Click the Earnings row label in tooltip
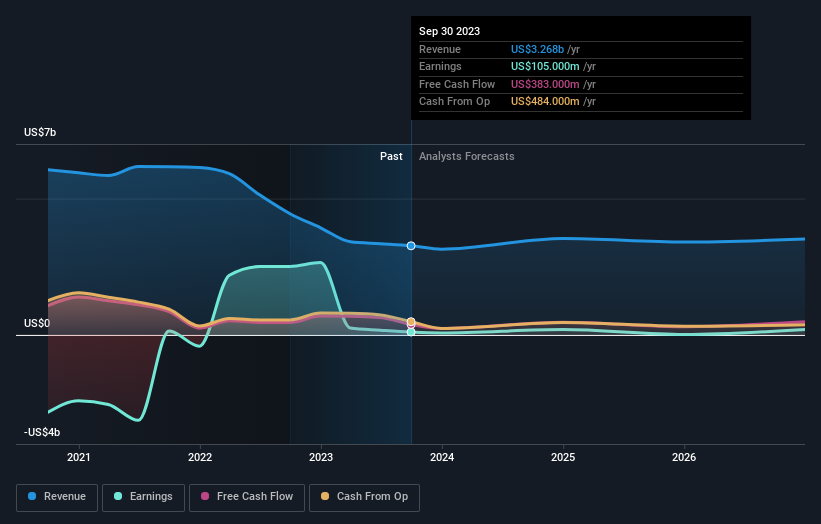The height and width of the screenshot is (524, 821). click(440, 66)
